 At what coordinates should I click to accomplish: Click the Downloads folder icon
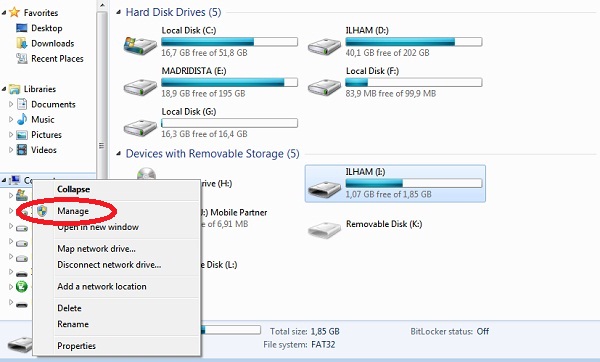pos(22,43)
